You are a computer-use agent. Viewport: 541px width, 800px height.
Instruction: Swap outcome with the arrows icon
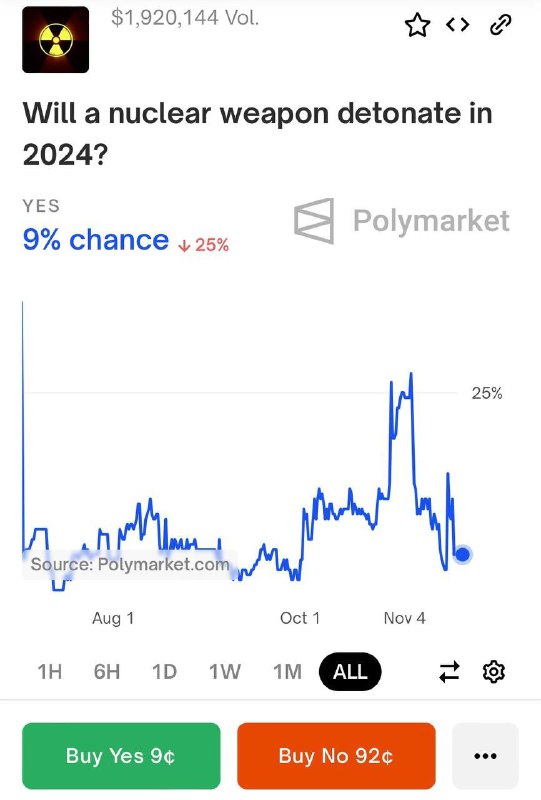449,671
